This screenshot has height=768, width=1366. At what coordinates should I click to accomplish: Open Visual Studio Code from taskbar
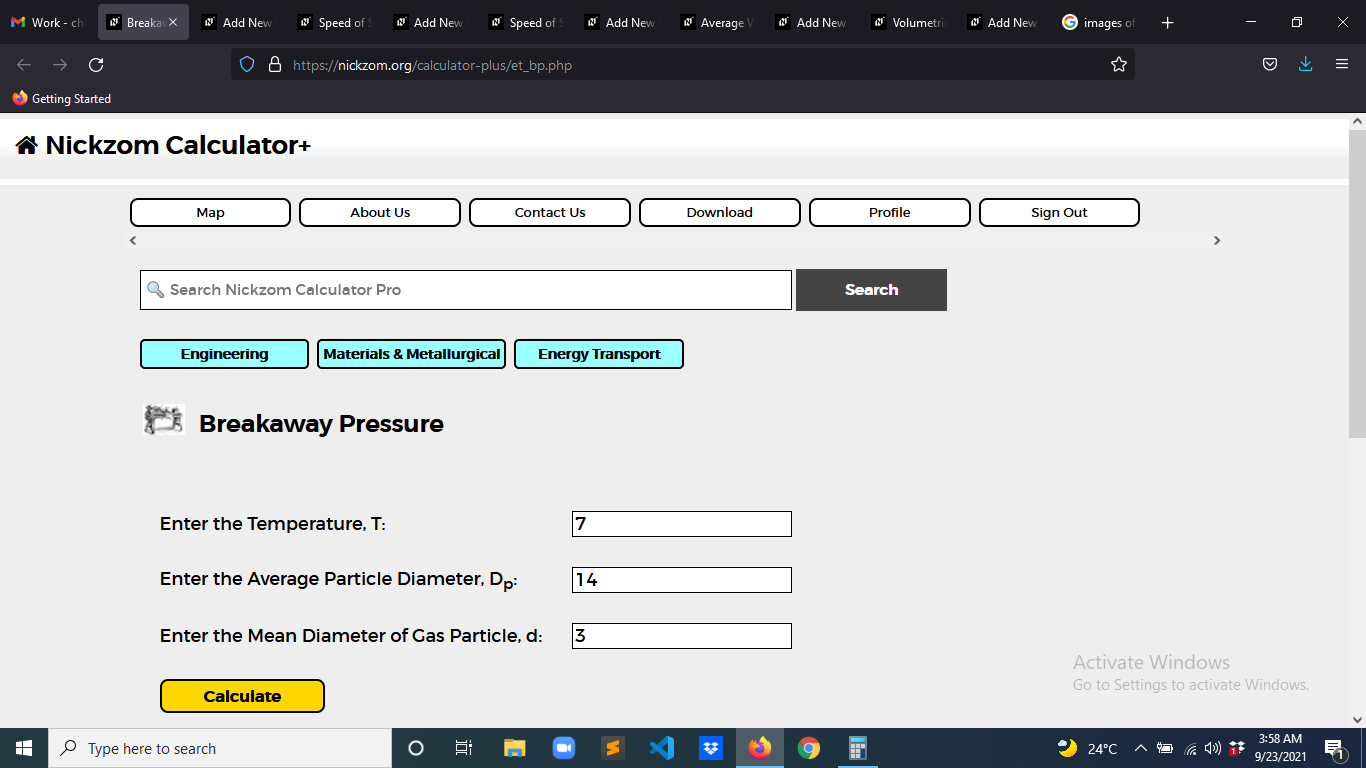pos(662,748)
